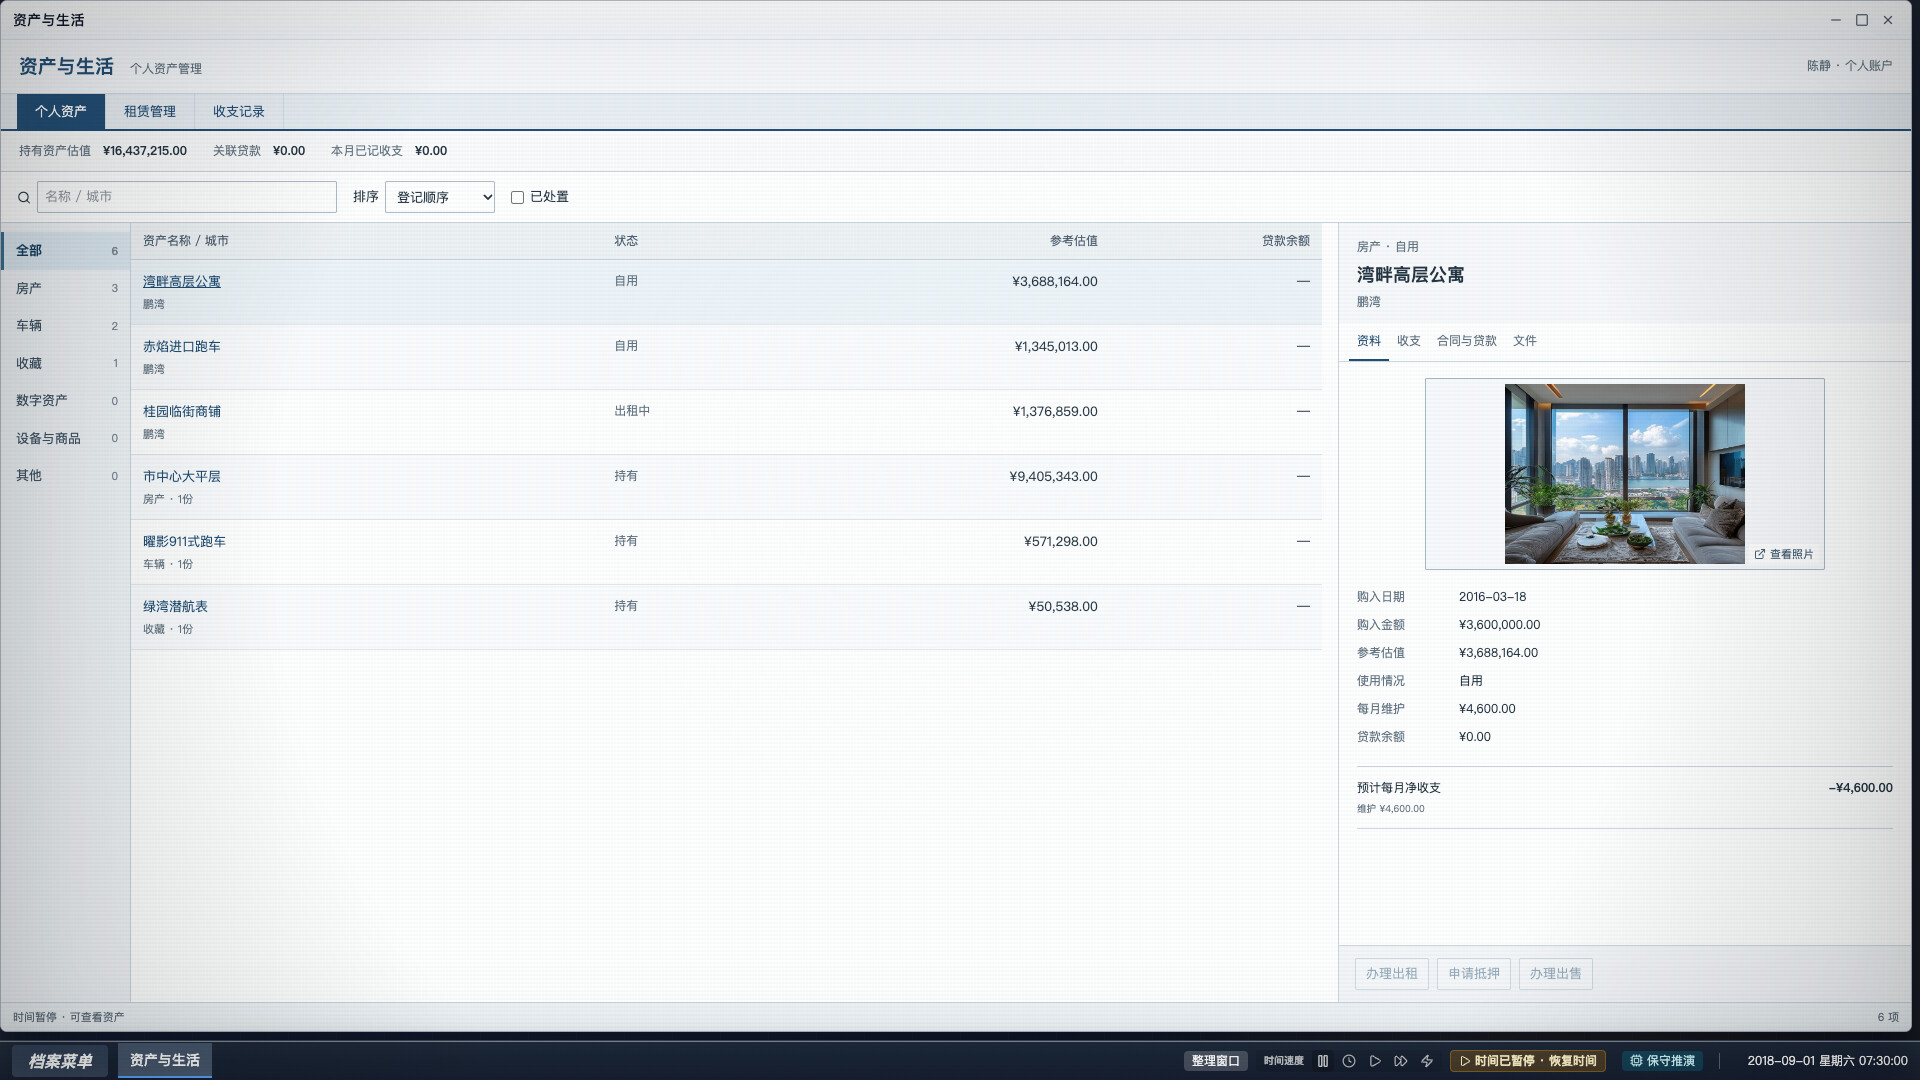Toggle the 已处置 checkbox
The image size is (1920, 1080).
pyautogui.click(x=517, y=198)
